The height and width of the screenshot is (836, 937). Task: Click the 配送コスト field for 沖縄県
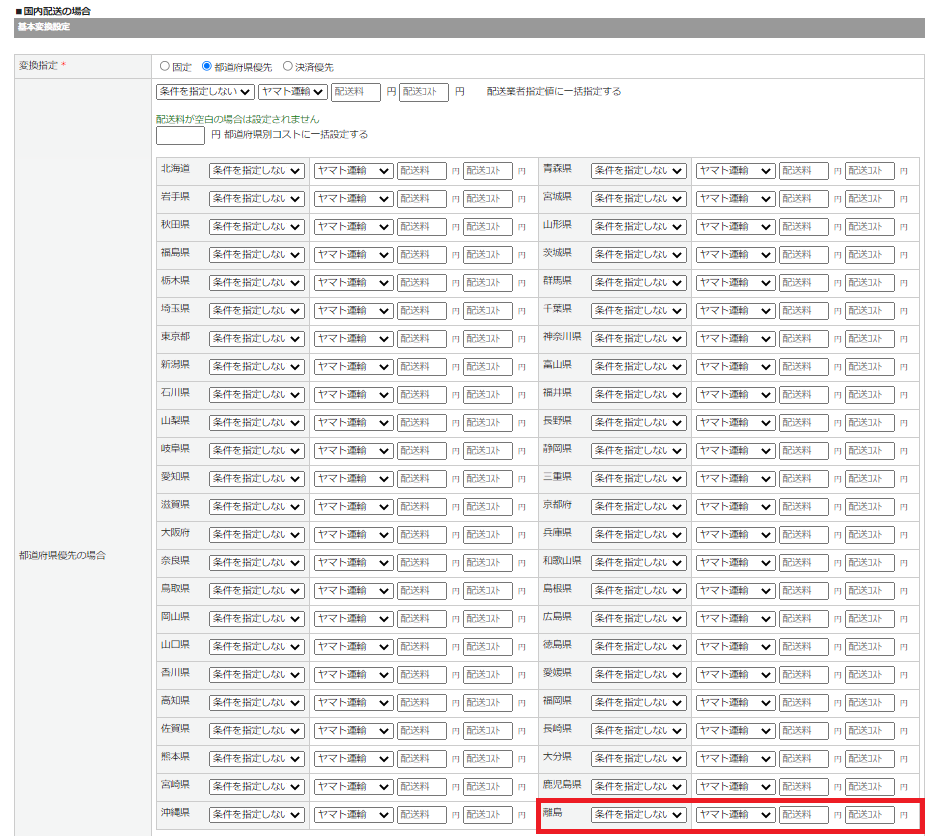(488, 815)
